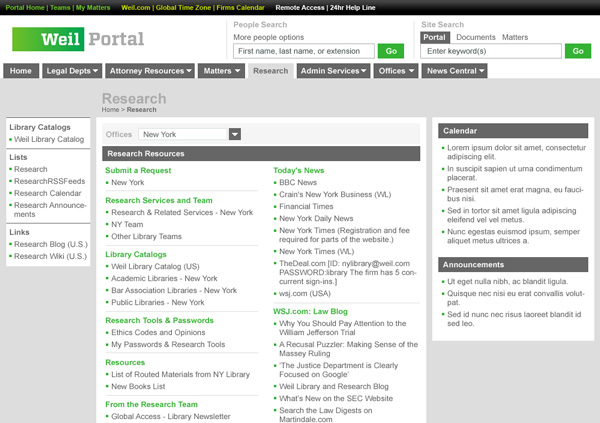Open Research Announcements in sidebar
This screenshot has width=600, height=423.
point(50,210)
